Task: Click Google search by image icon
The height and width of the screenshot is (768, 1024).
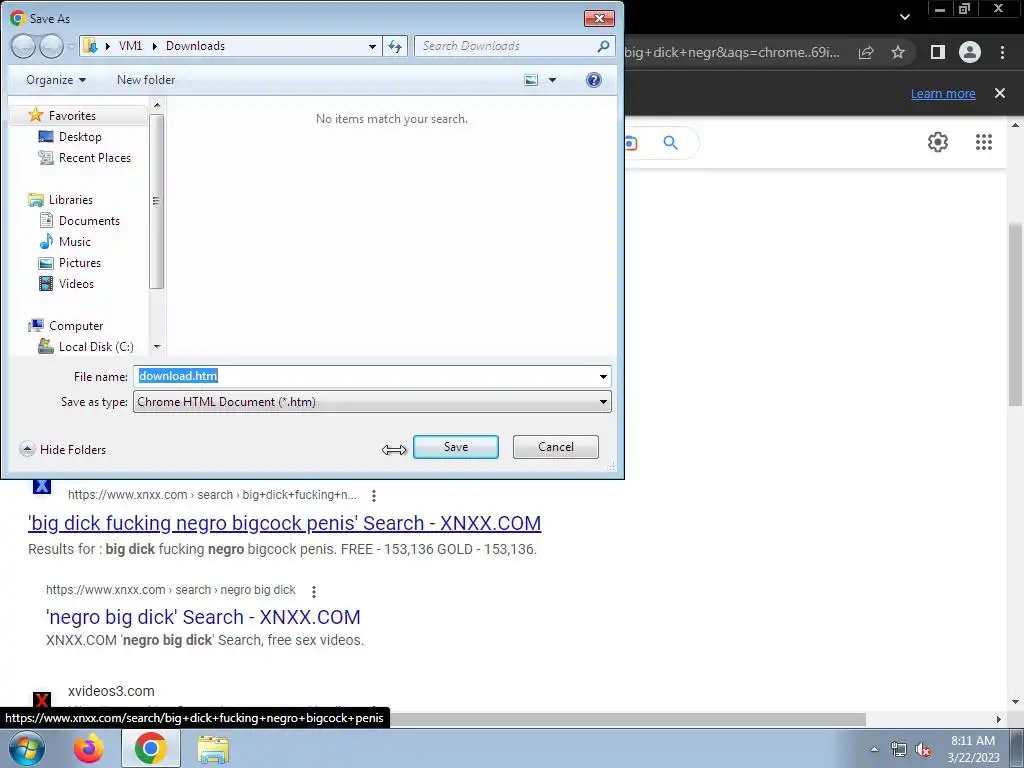Action: pyautogui.click(x=631, y=143)
